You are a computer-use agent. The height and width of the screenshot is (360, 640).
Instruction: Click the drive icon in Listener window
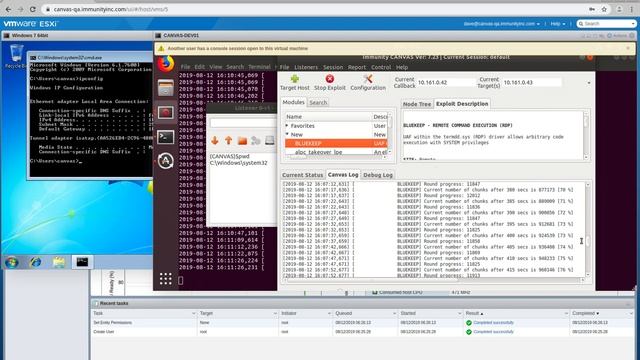point(269,141)
